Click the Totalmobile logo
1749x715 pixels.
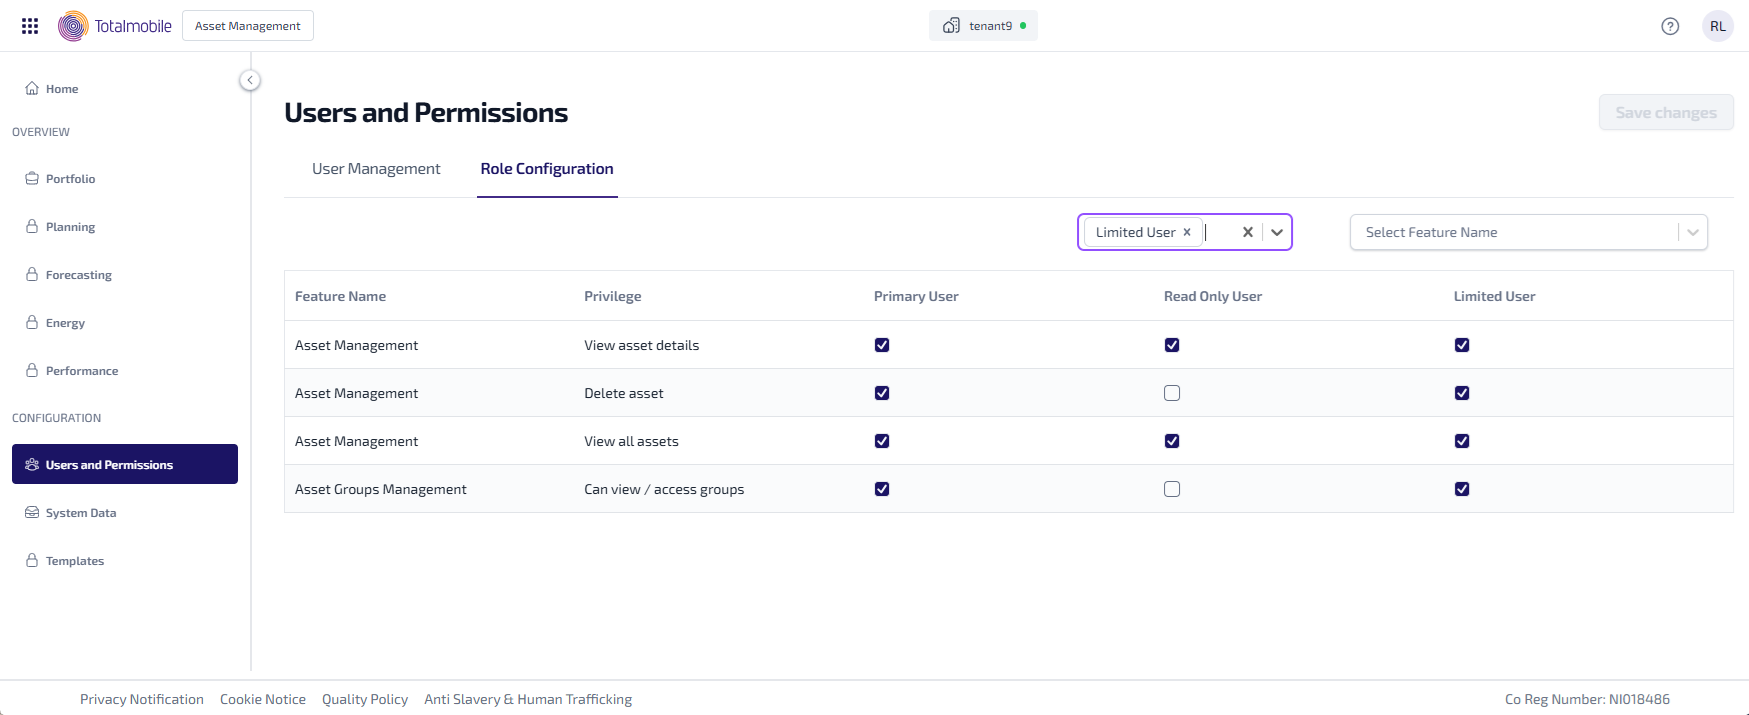click(x=115, y=26)
